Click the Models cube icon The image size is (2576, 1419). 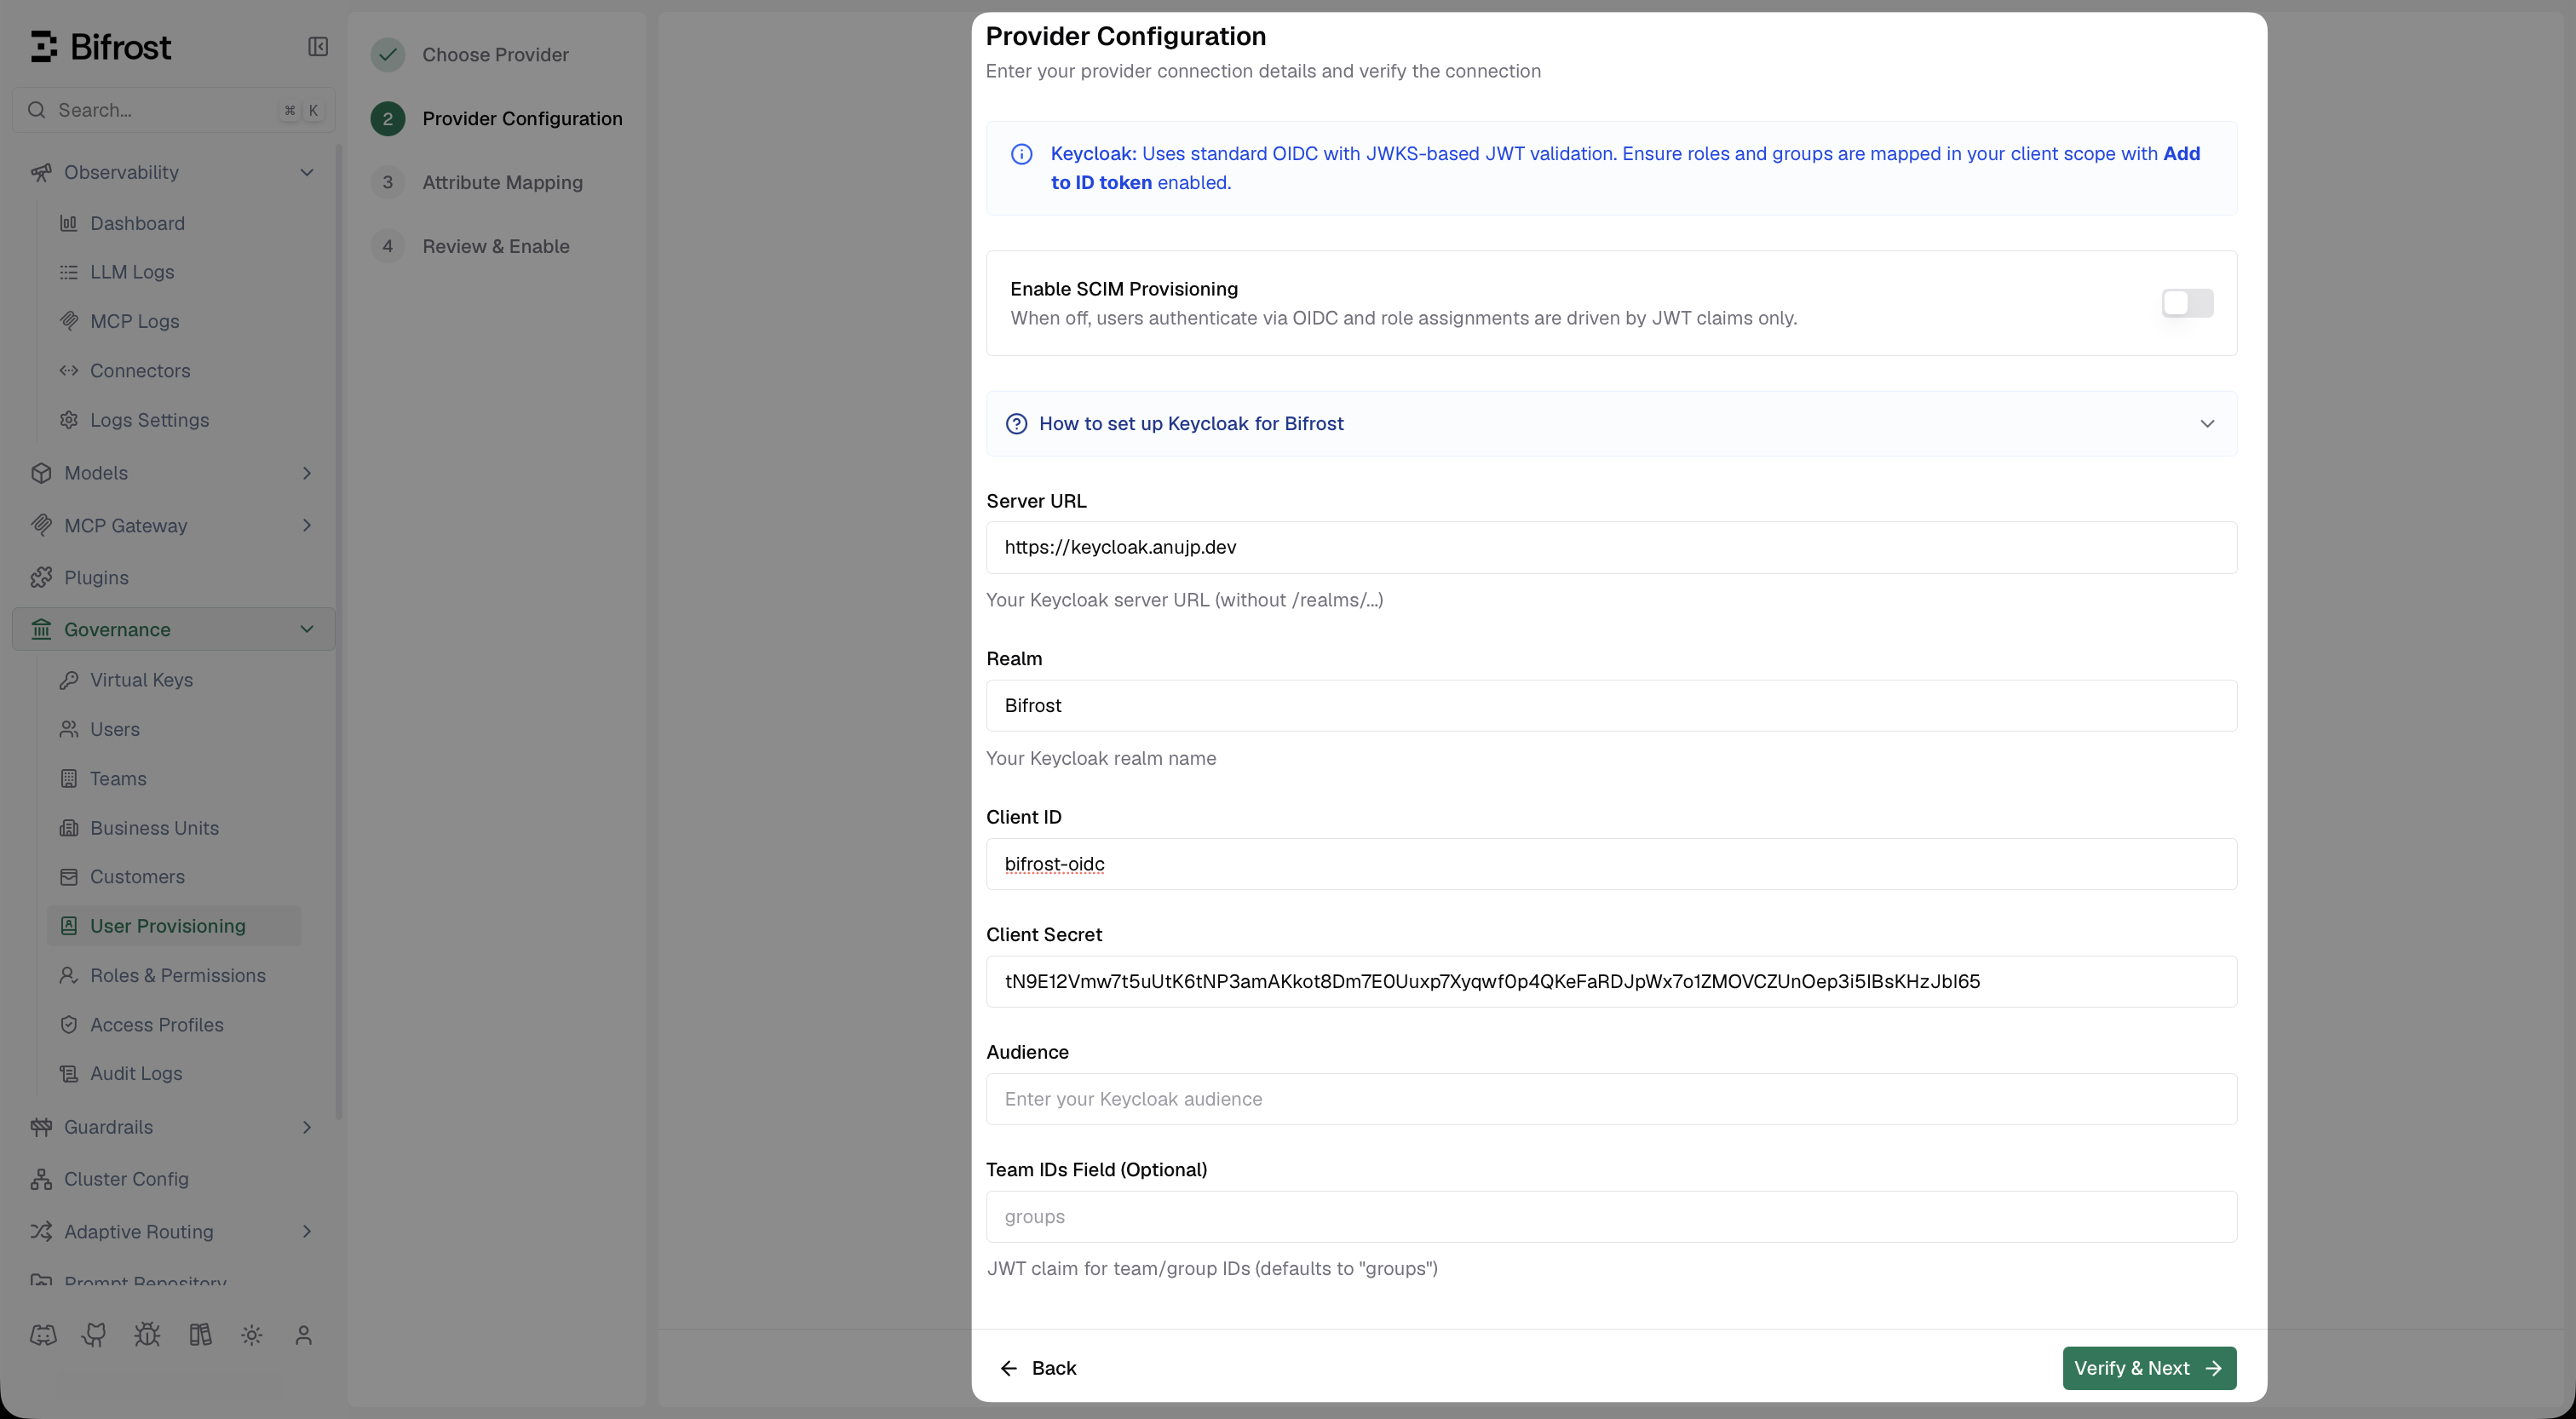41,473
